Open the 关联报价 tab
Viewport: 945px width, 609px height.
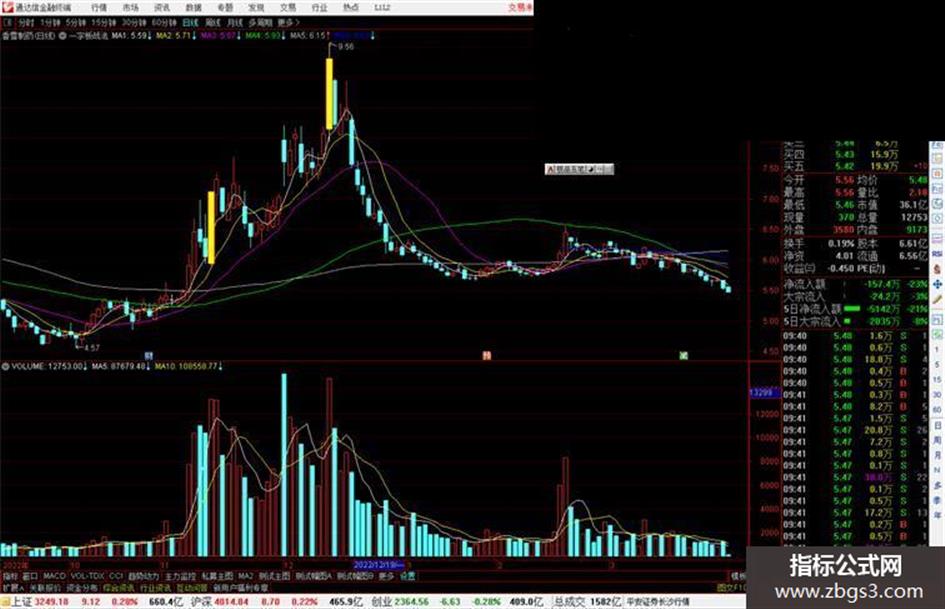click(45, 587)
